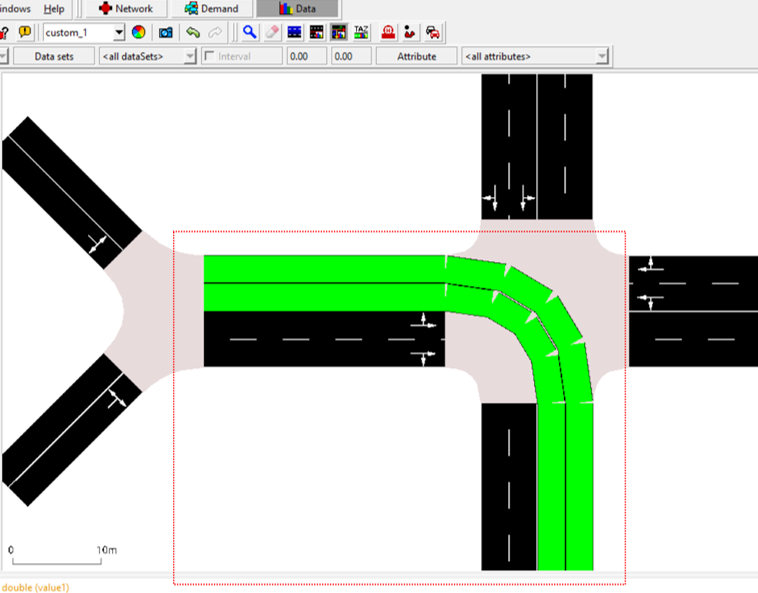Select the TAZ relation mode icon

click(x=361, y=33)
